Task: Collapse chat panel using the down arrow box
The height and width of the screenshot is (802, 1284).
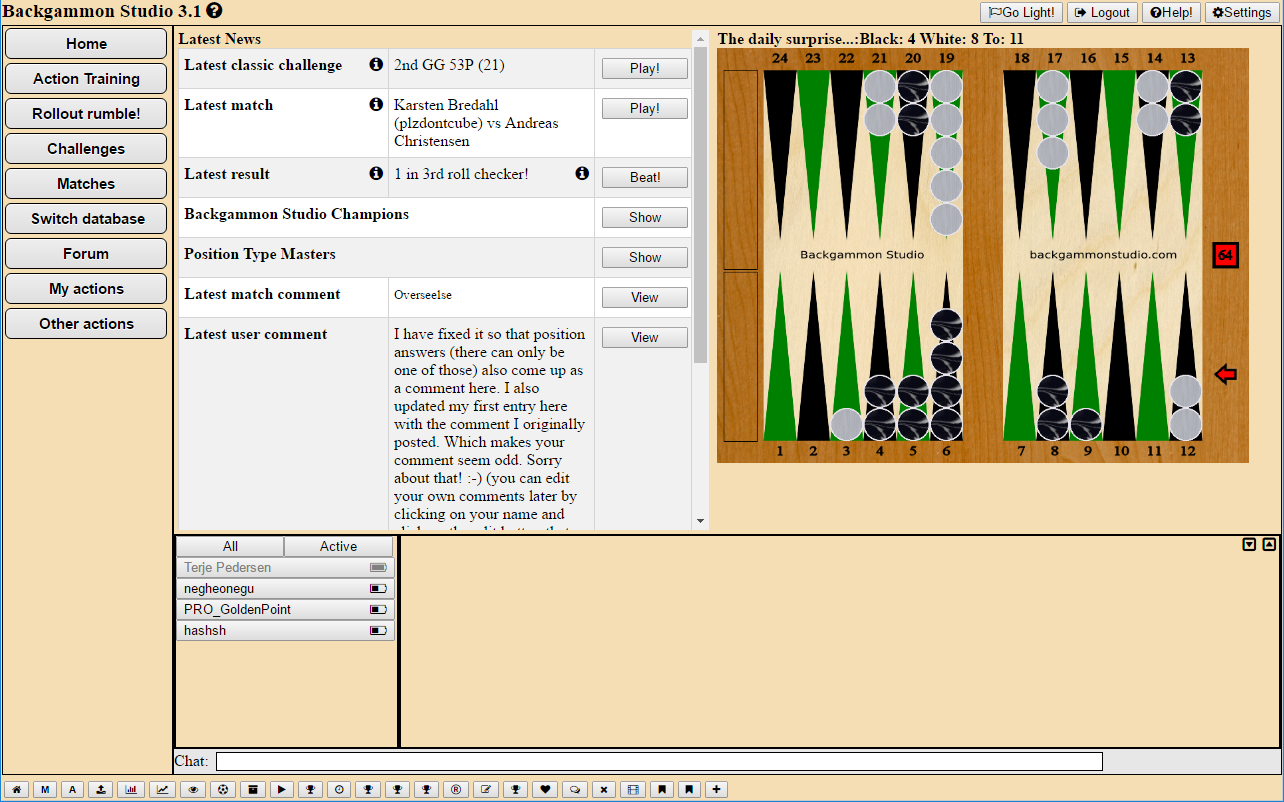Action: click(x=1249, y=545)
